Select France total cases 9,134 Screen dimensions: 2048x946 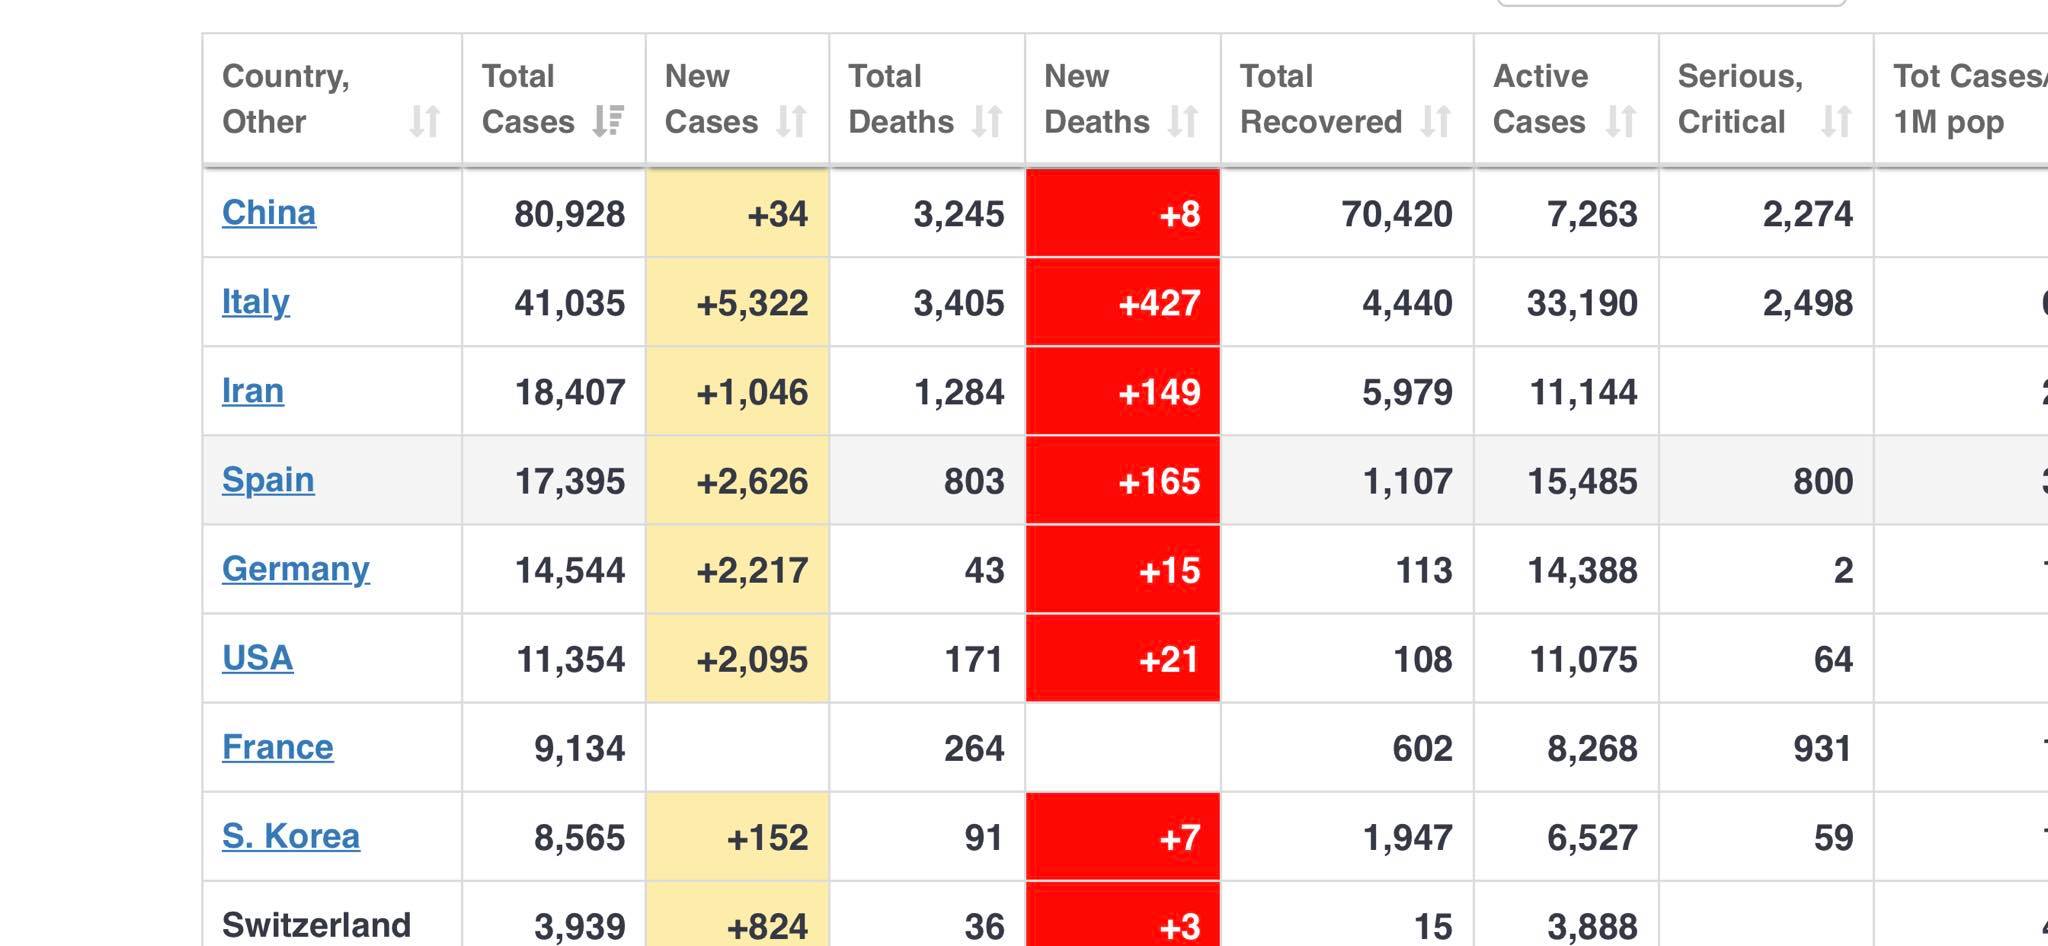point(580,748)
